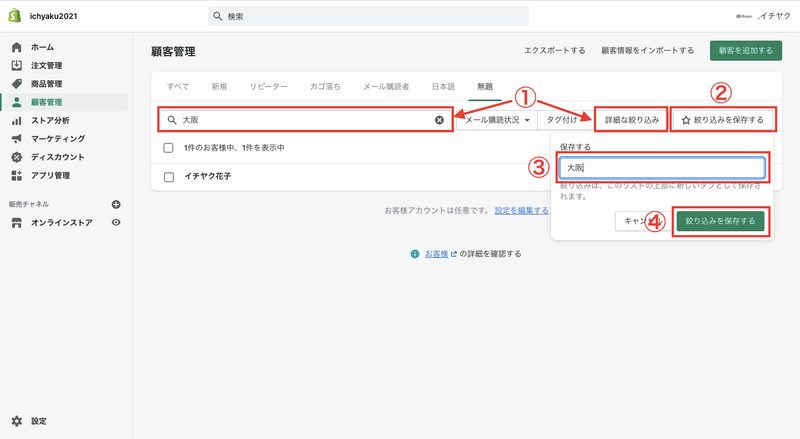Open 注文管理 in the sidebar
Screen dimensions: 800x439
pyautogui.click(x=46, y=65)
